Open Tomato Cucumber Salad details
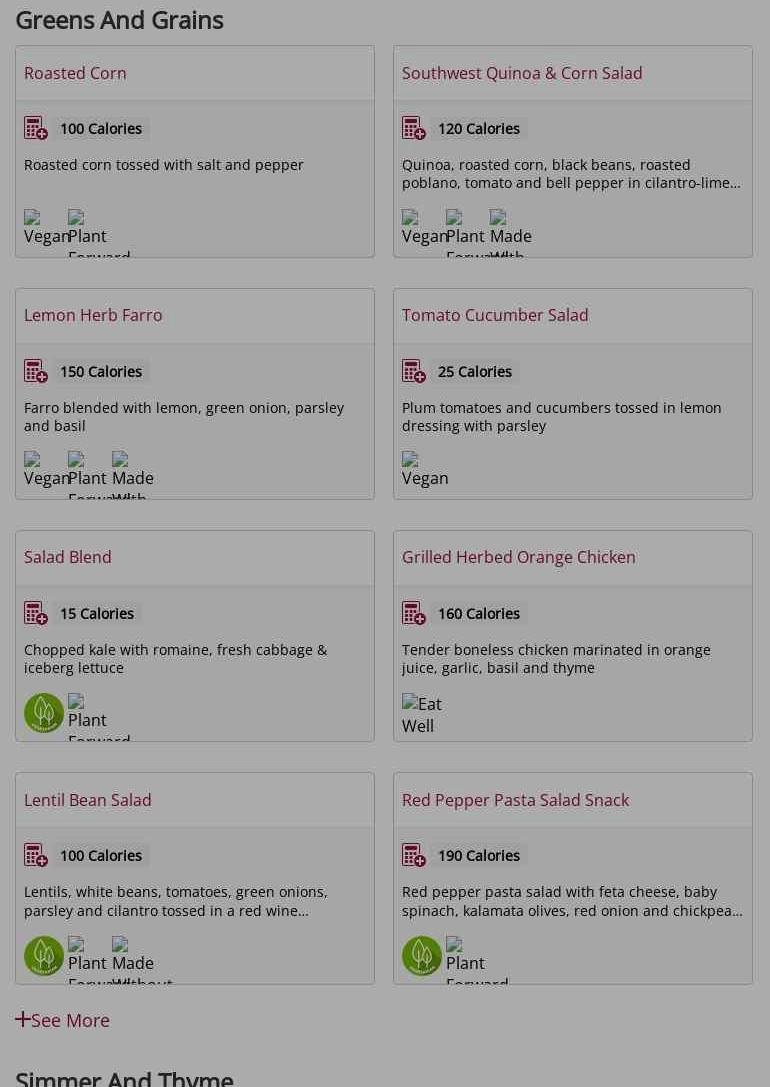The width and height of the screenshot is (770, 1087). pos(495,315)
